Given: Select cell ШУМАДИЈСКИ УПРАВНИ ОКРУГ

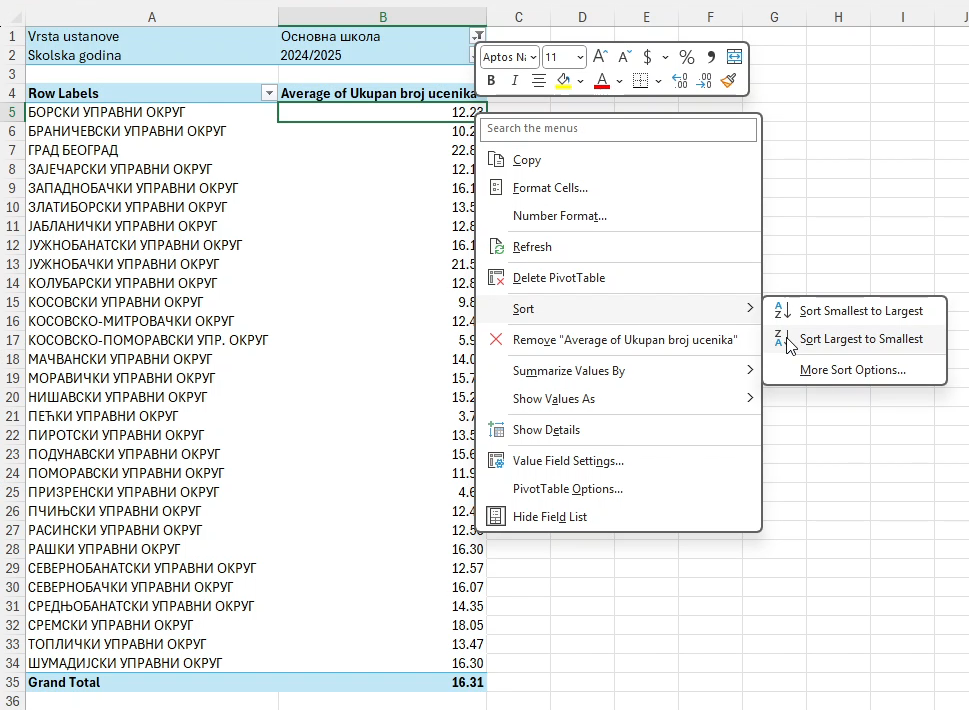Looking at the screenshot, I should pos(151,663).
